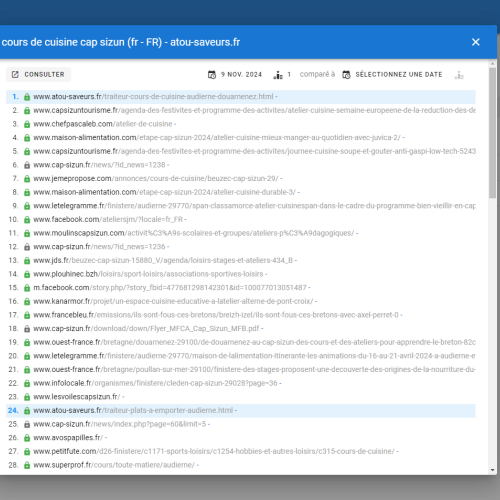Image resolution: width=500 pixels, height=500 pixels.
Task: Click the greyed podium icon at far right
Action: point(459,75)
